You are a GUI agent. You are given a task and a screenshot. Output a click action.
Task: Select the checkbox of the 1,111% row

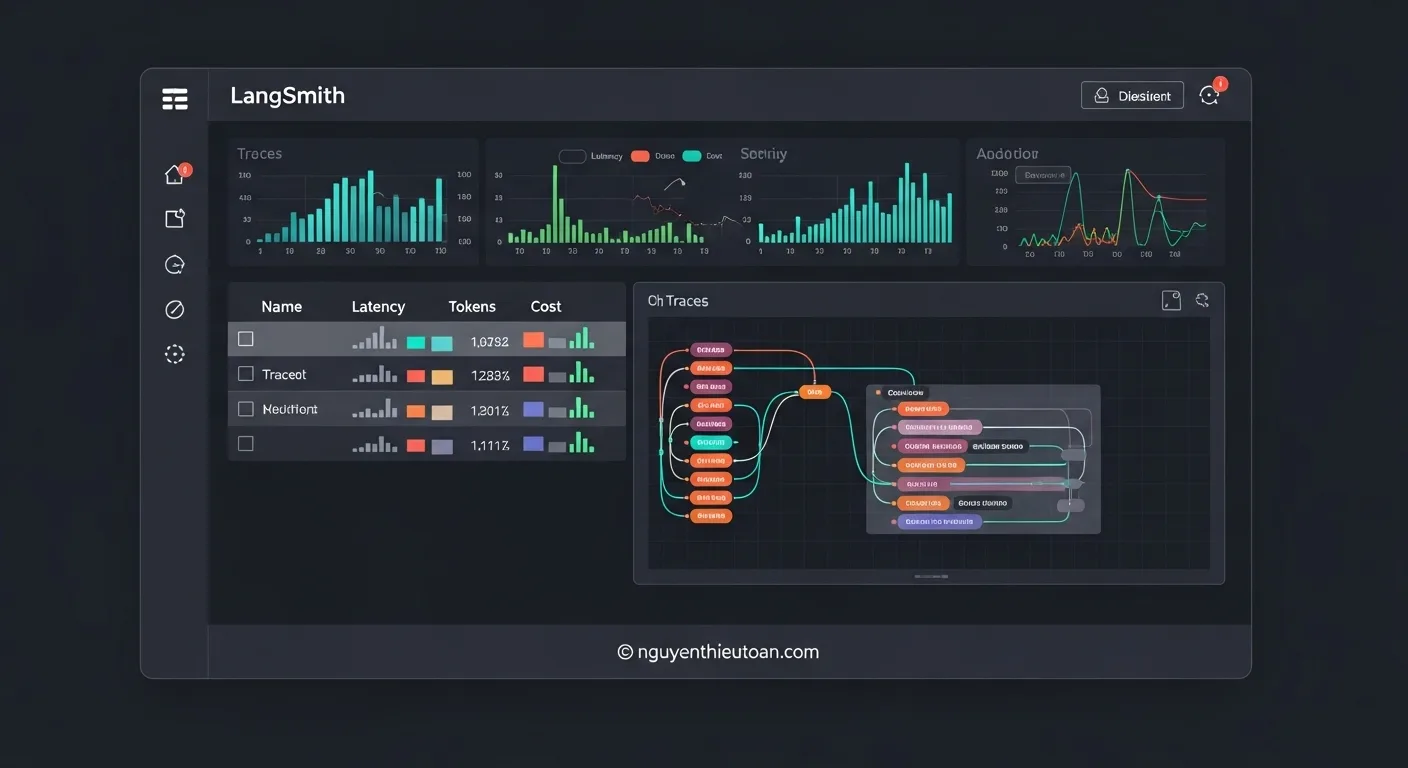coord(246,443)
